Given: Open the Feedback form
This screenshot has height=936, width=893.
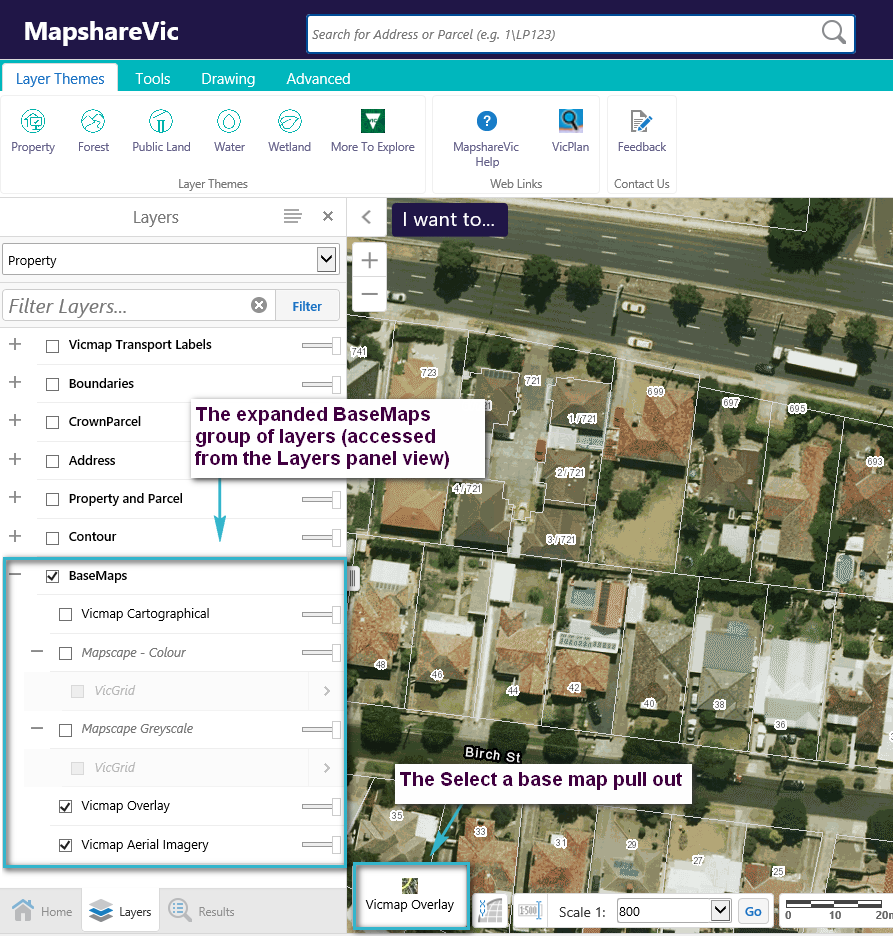Looking at the screenshot, I should pos(642,132).
